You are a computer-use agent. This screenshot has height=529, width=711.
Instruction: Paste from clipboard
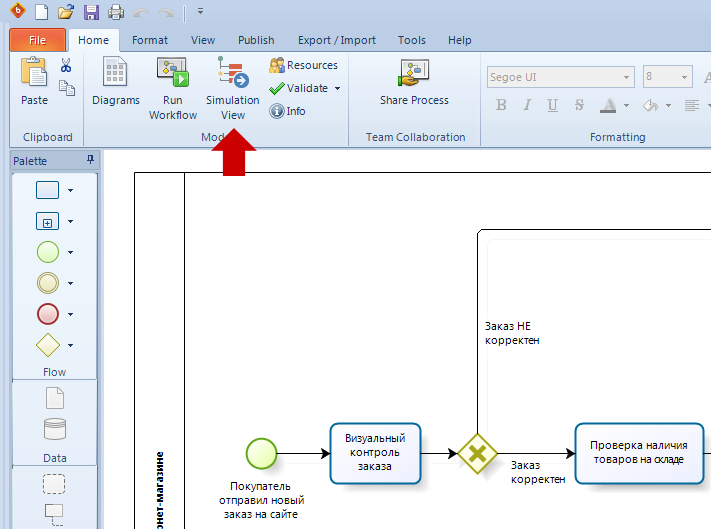coord(34,82)
